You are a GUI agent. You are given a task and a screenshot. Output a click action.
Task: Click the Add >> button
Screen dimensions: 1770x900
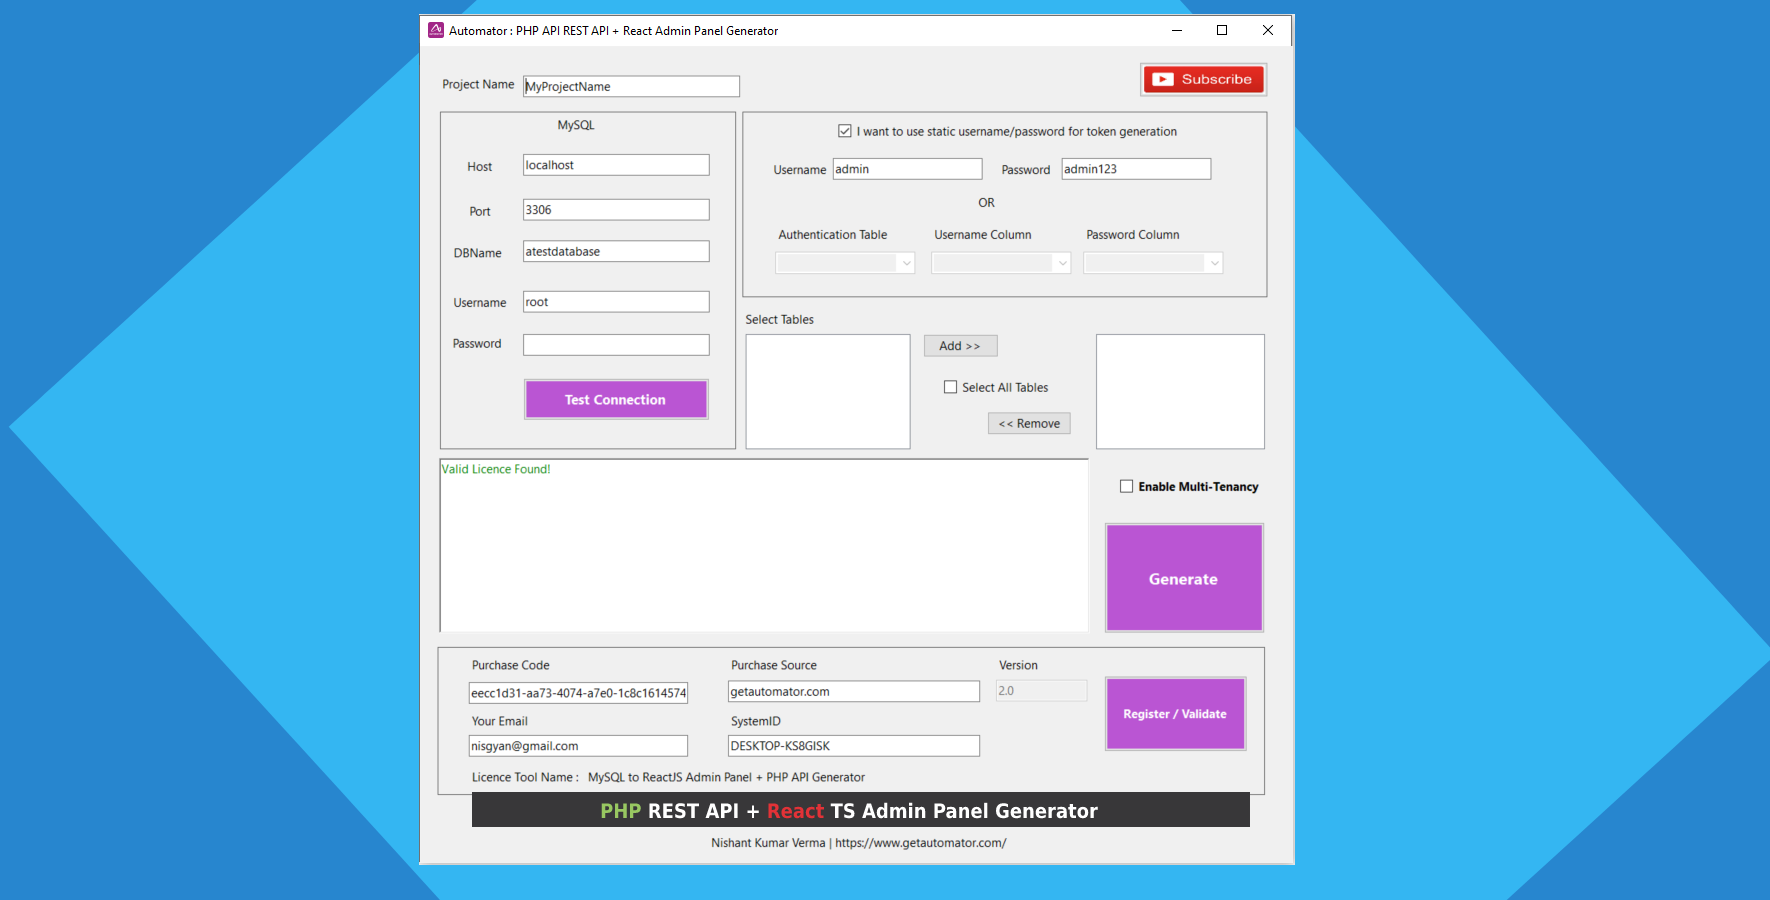click(x=960, y=346)
